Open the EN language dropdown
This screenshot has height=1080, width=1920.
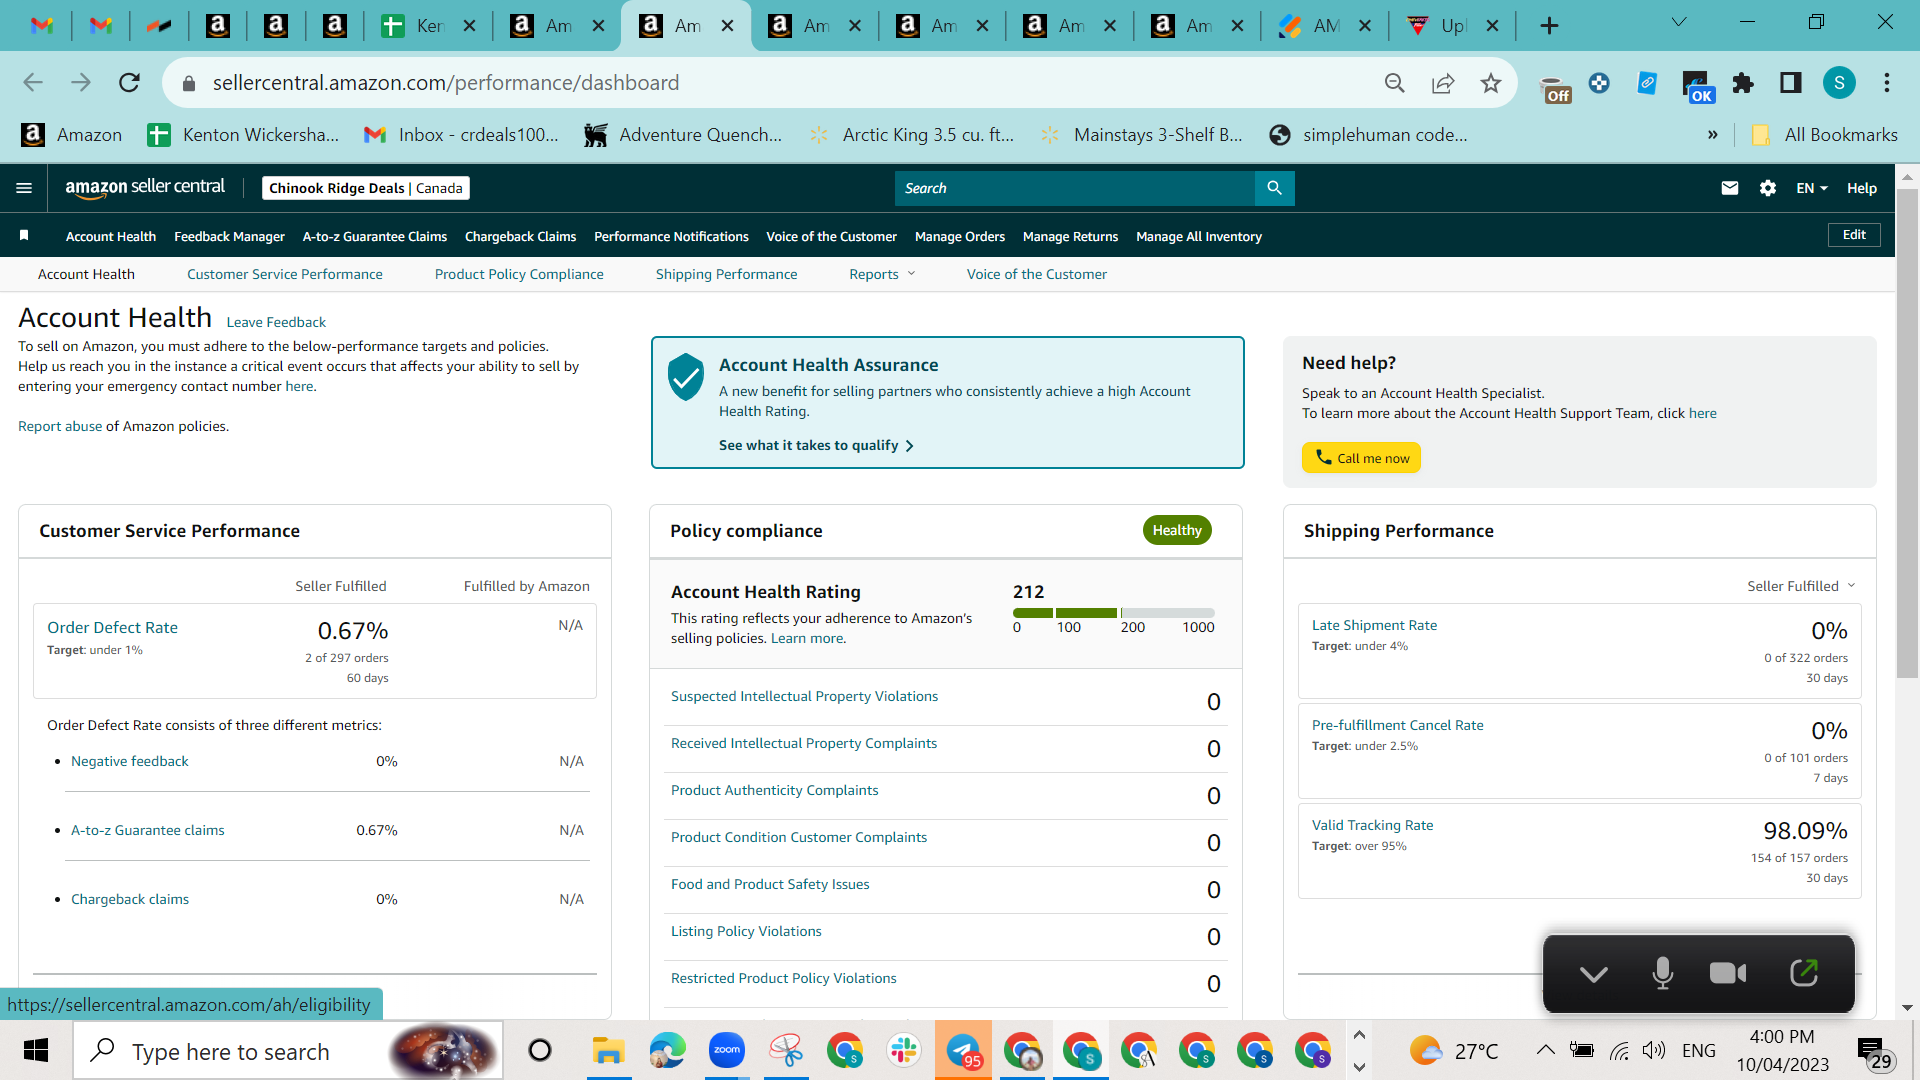[x=1811, y=188]
